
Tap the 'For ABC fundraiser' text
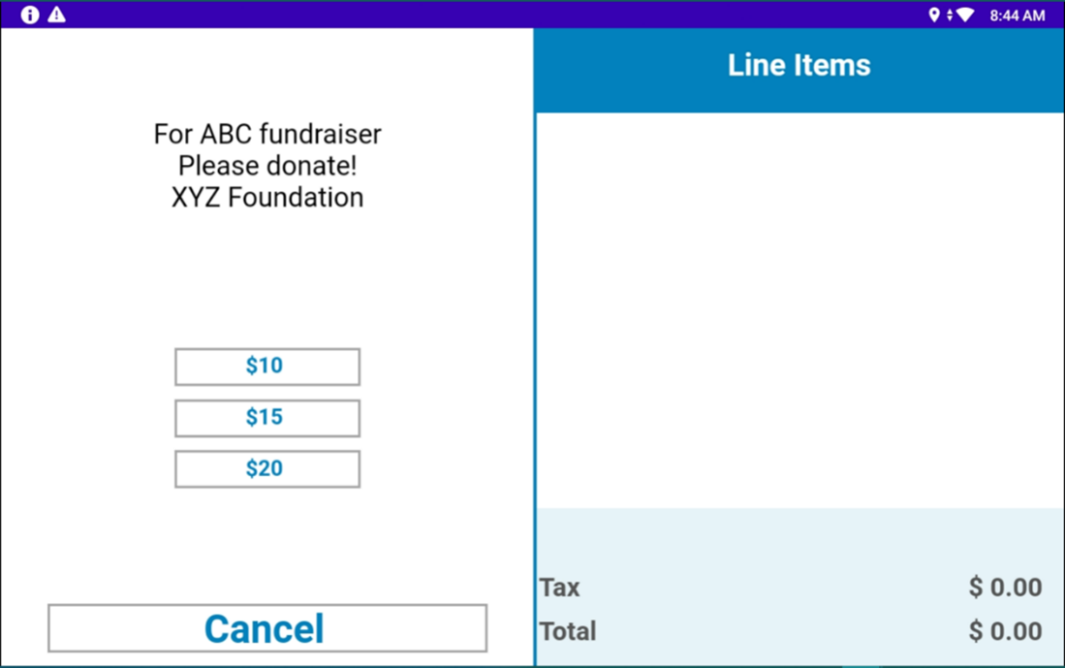[267, 134]
